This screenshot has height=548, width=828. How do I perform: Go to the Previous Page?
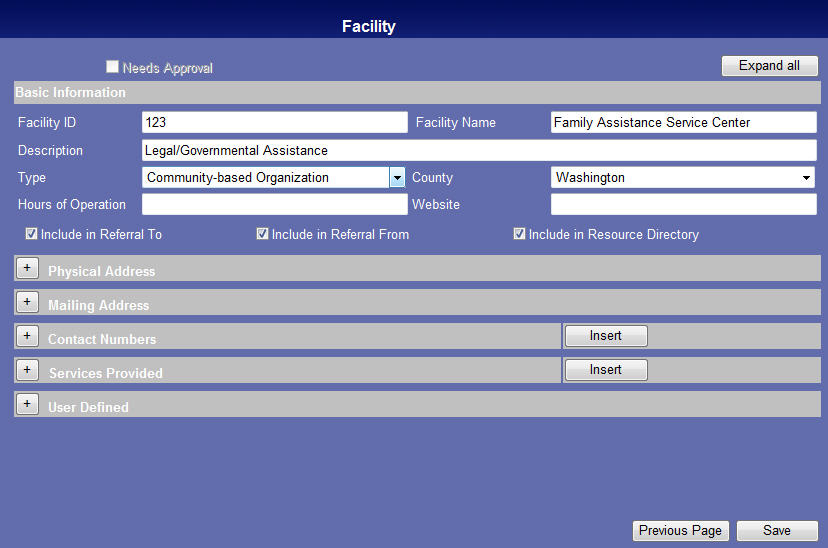[681, 531]
